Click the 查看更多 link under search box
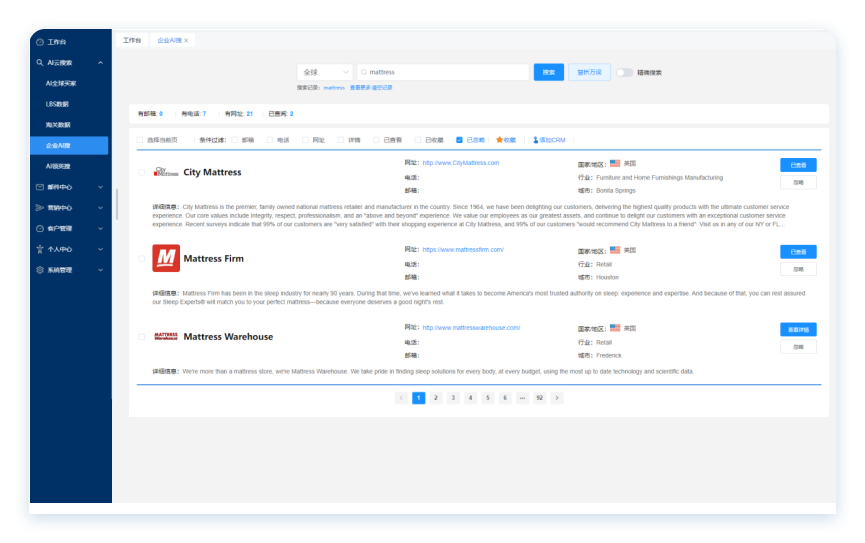Image resolution: width=865 pixels, height=543 pixels. tap(360, 88)
